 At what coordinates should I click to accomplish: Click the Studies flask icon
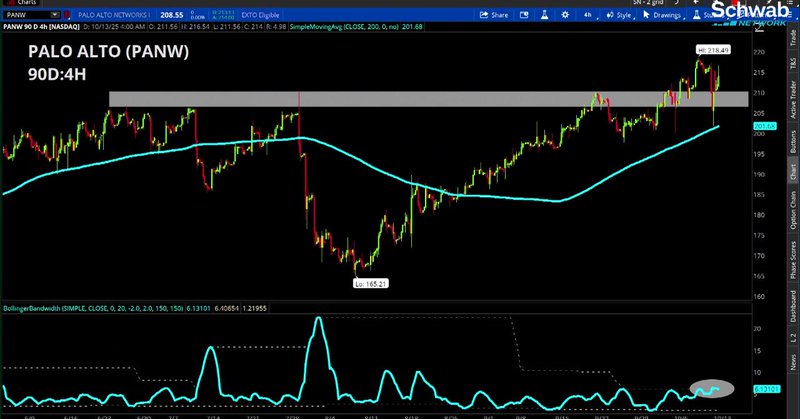pos(696,15)
